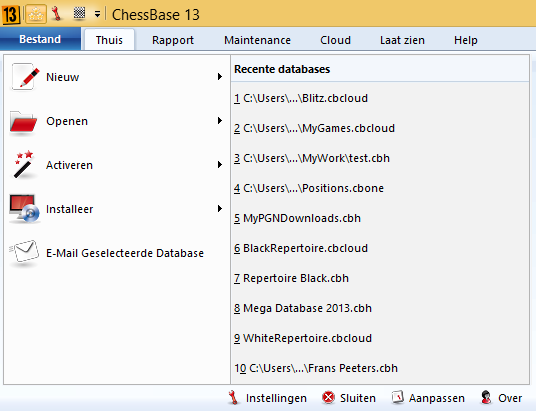Switch to the Maintenance tab
The image size is (536, 411).
pyautogui.click(x=257, y=40)
